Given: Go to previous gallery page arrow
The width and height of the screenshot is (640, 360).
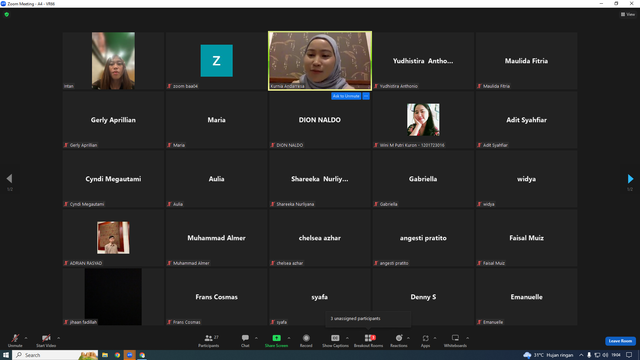Looking at the screenshot, I should click(x=9, y=178).
